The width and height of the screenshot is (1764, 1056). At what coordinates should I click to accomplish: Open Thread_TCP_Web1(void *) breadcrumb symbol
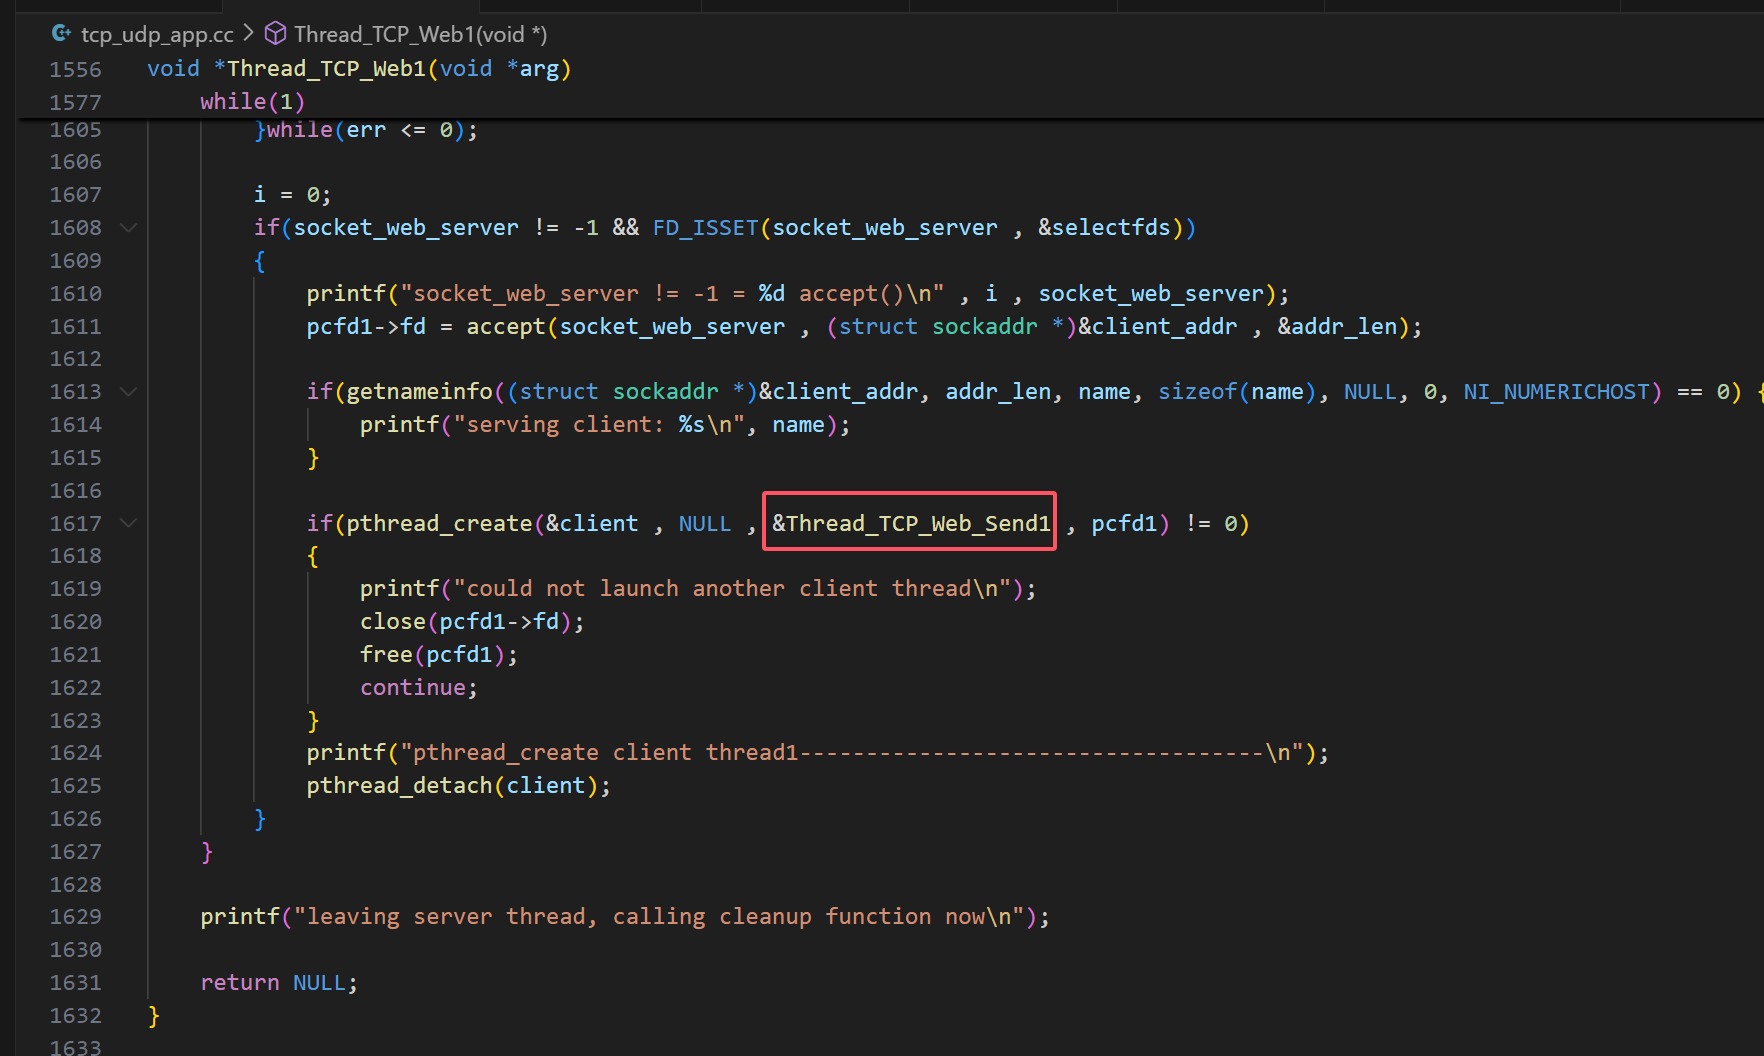(420, 34)
